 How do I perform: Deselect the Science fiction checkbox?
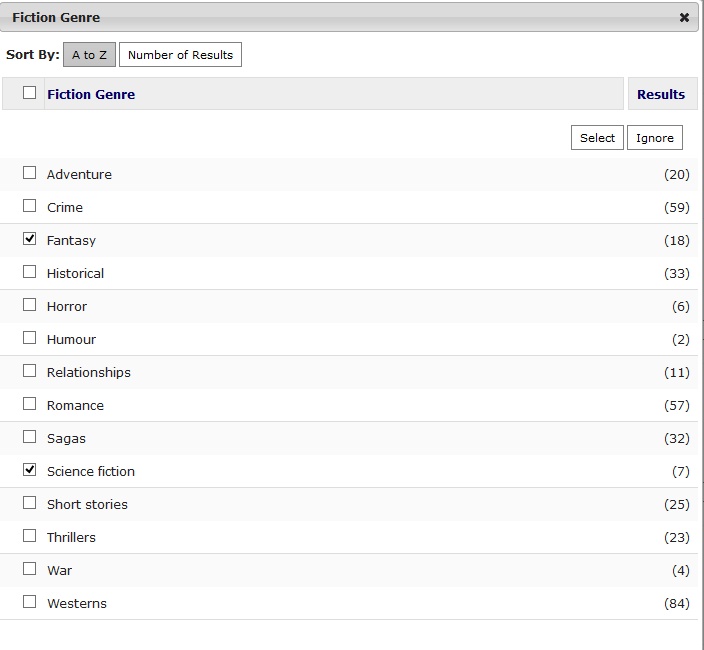(29, 470)
